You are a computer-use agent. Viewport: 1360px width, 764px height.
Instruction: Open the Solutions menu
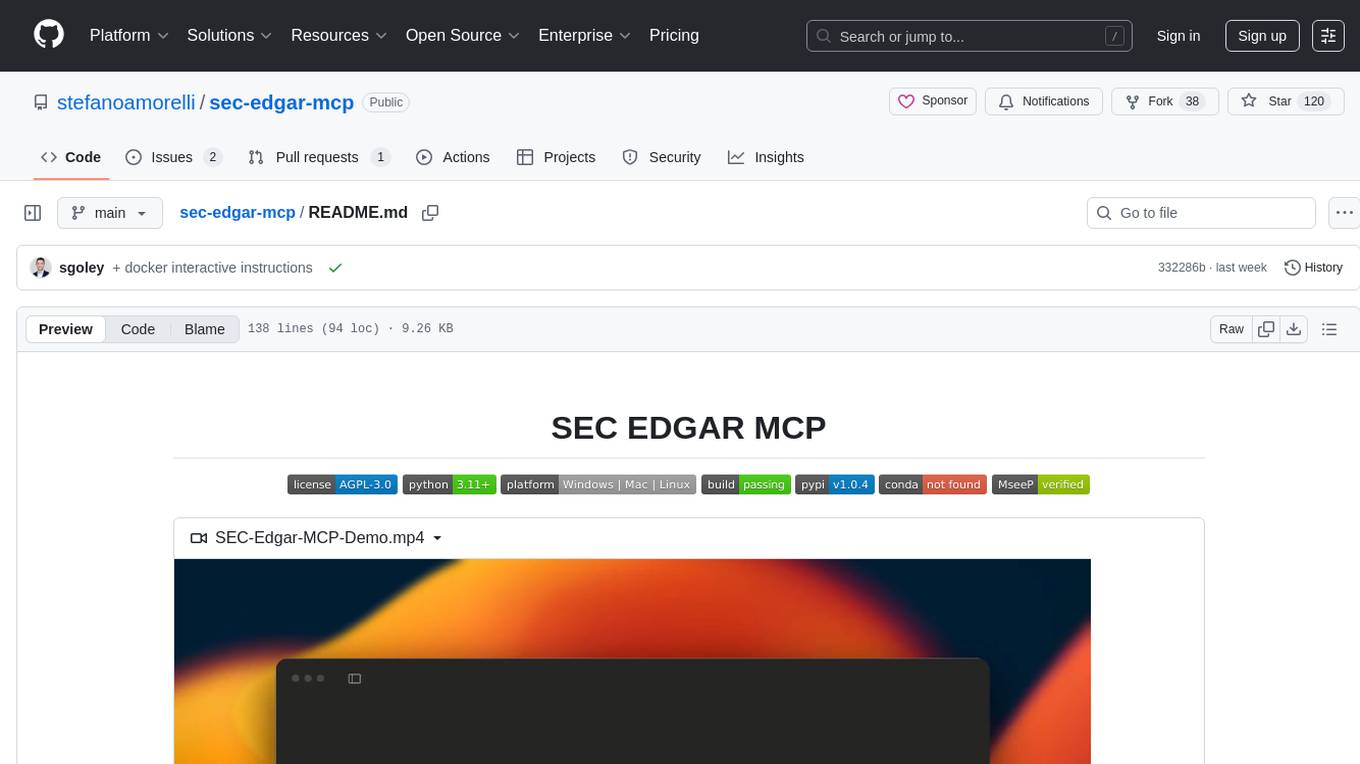coord(230,35)
